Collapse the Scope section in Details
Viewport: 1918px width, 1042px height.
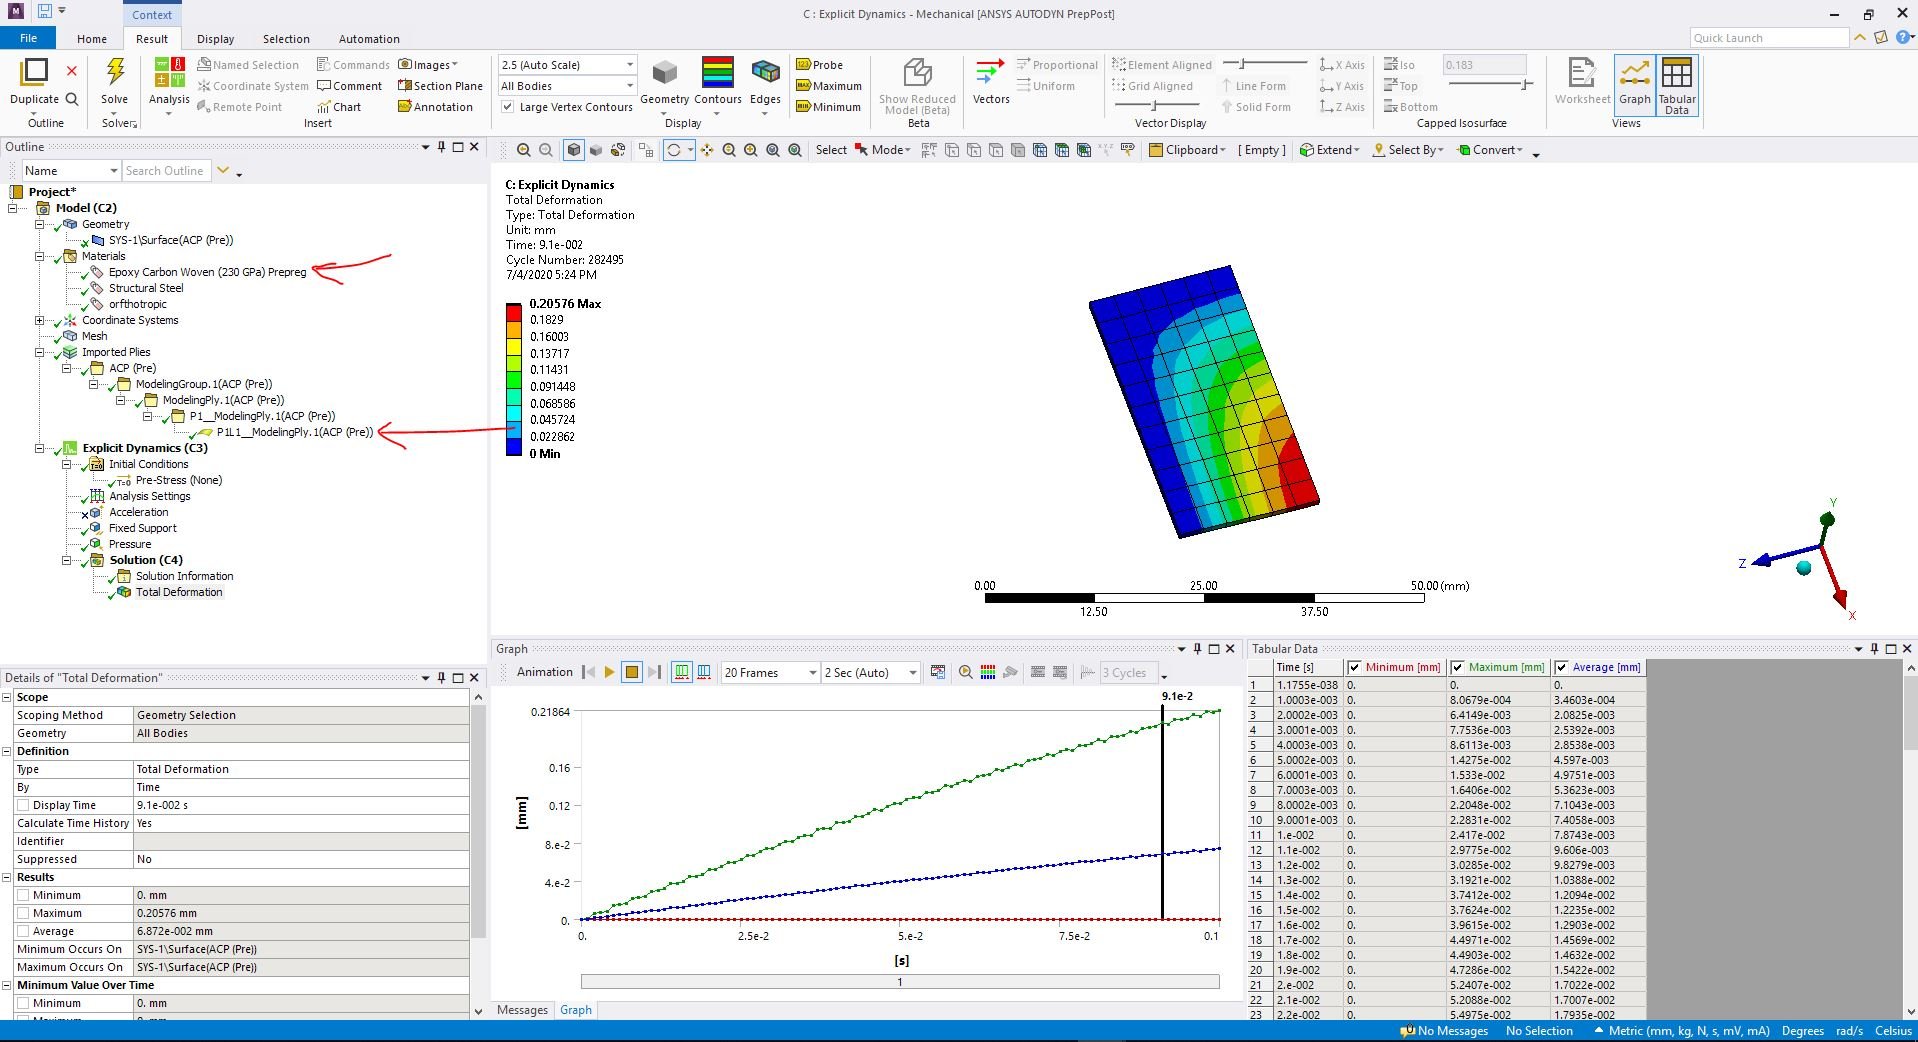click(x=7, y=697)
